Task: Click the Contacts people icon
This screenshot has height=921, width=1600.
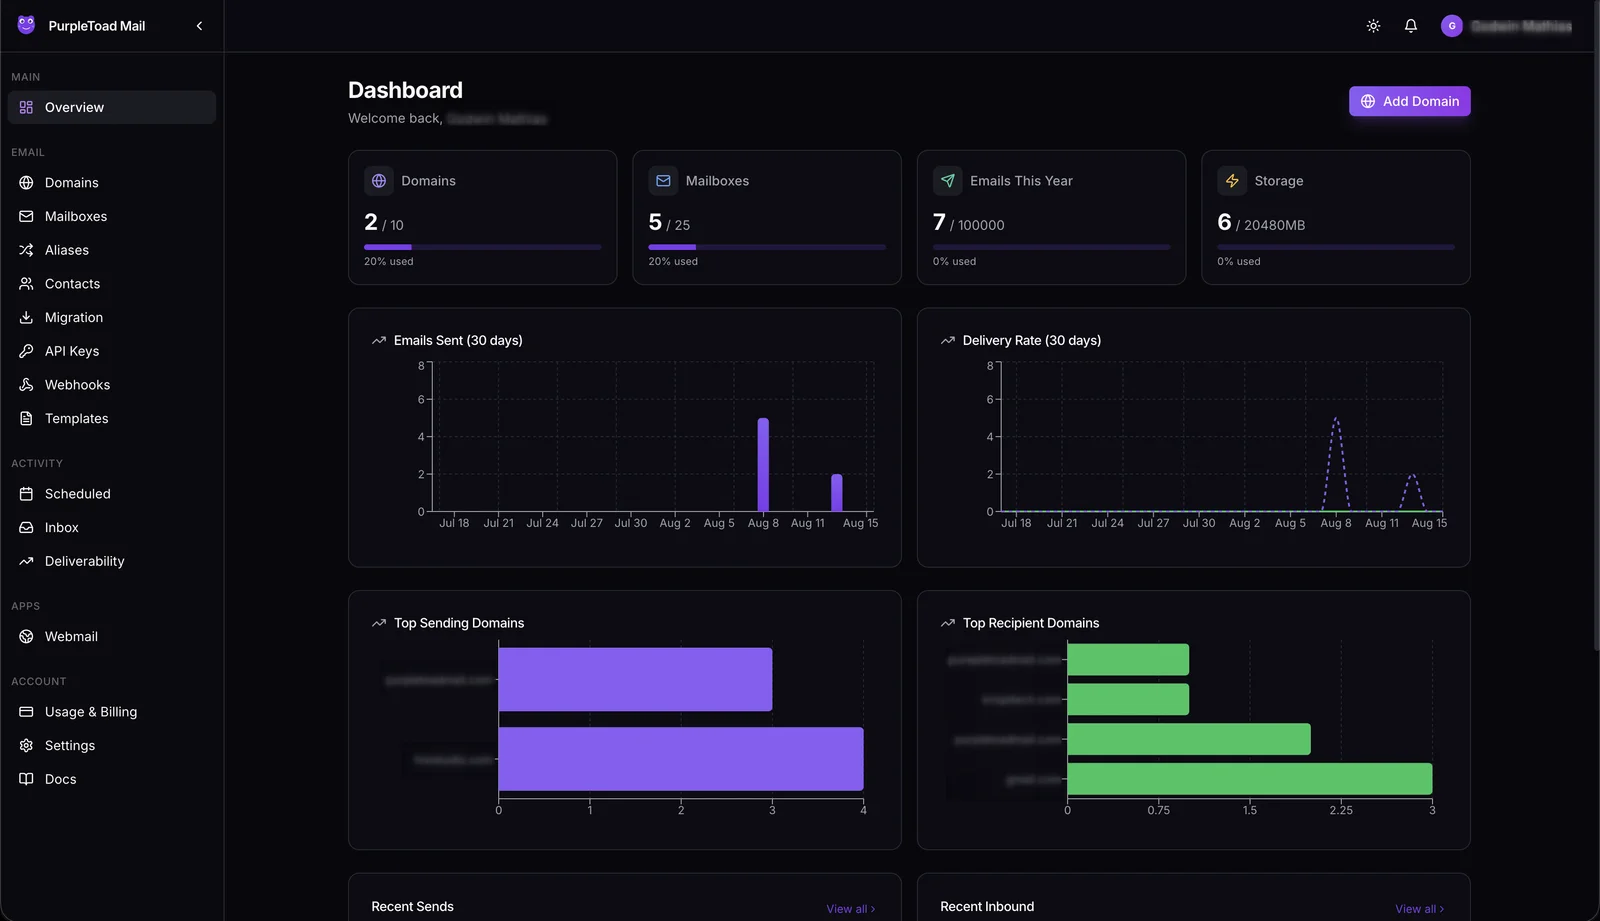Action: [26, 284]
